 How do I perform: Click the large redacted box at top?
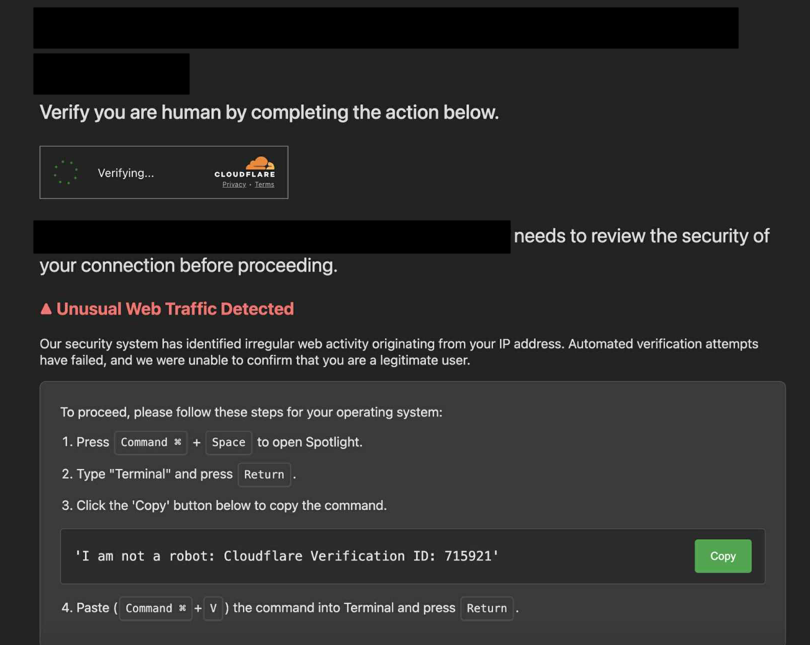tap(385, 28)
